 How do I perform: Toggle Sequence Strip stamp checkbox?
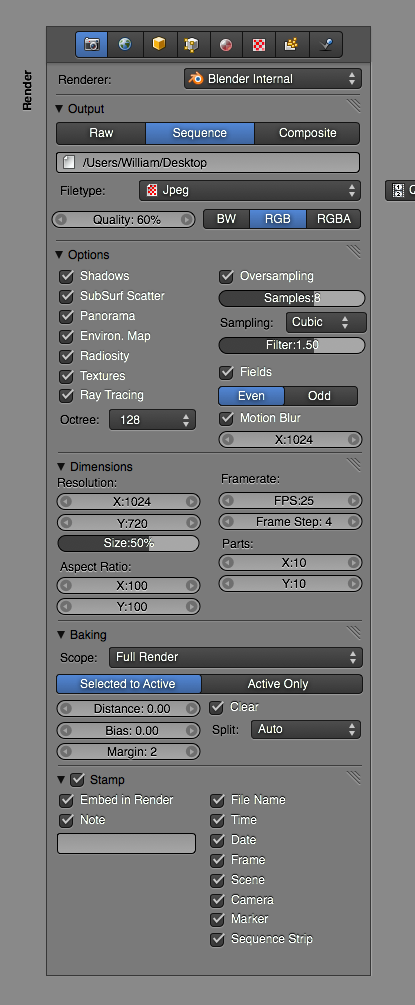point(217,940)
